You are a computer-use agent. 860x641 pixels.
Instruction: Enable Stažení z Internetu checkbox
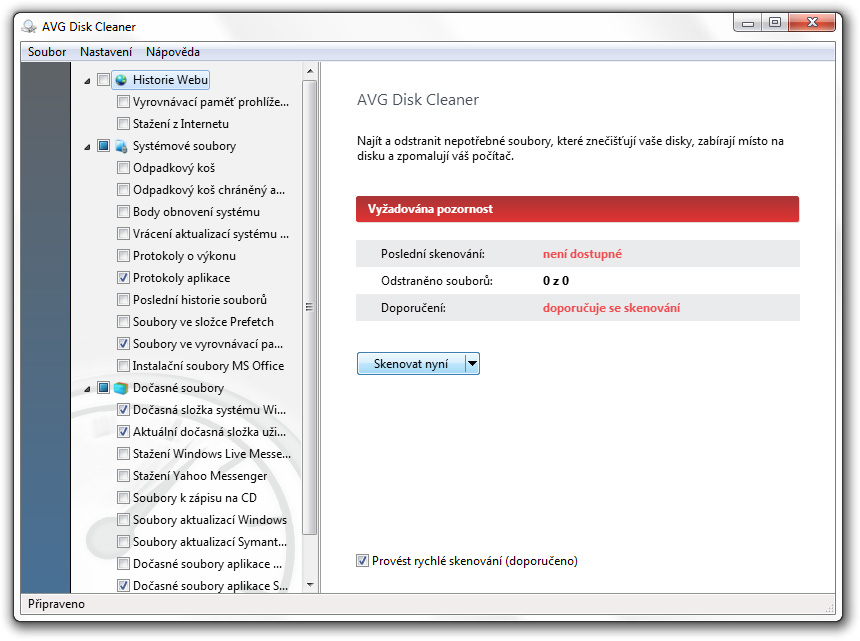123,124
